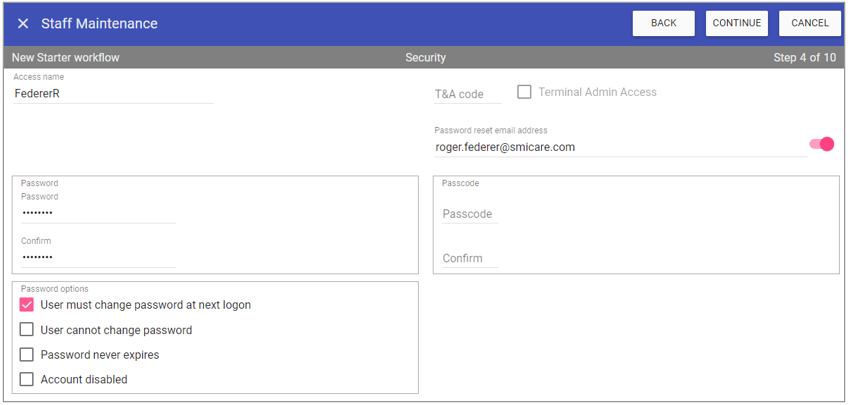Image resolution: width=850 pixels, height=405 pixels.
Task: Tick the Account disabled checkbox
Action: [27, 380]
